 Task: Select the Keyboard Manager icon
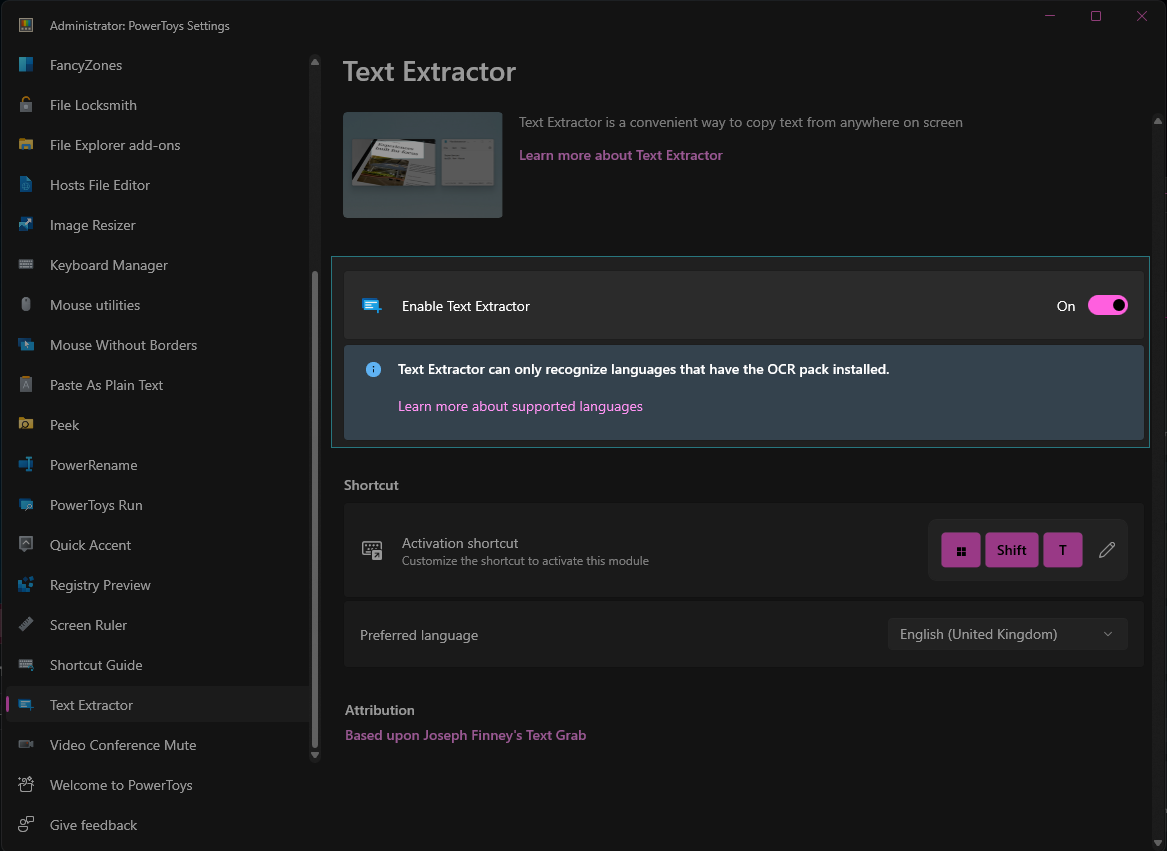(x=26, y=265)
